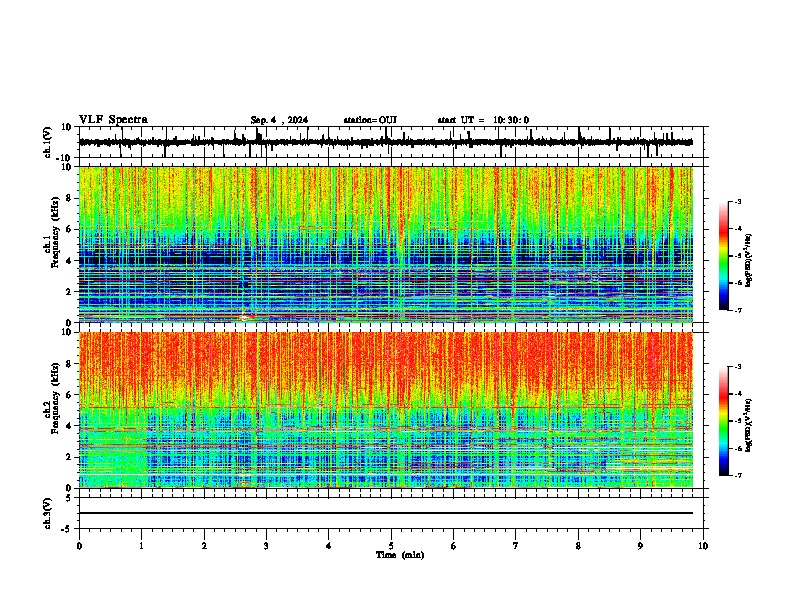Click the "4" kHz tick on ch.1 axis
Viewport: 792px width, 612px height.
(69, 261)
